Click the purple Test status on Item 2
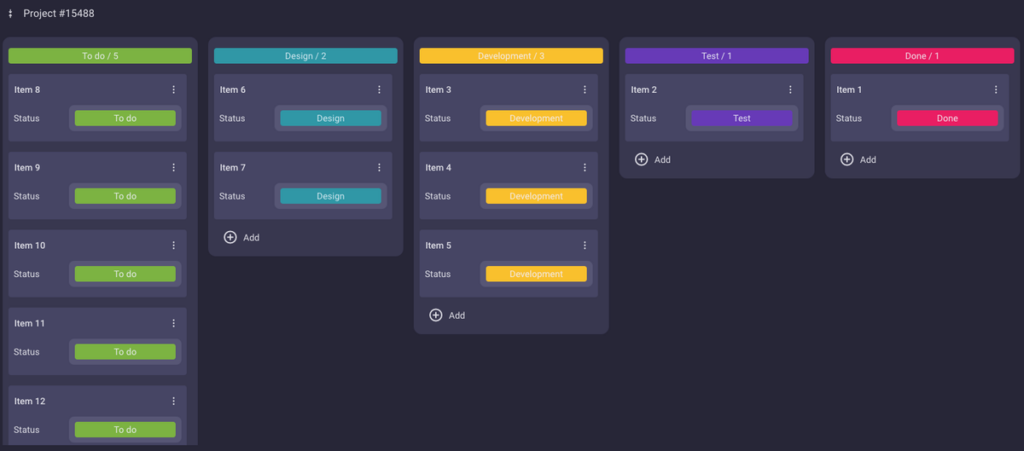 pyautogui.click(x=741, y=118)
